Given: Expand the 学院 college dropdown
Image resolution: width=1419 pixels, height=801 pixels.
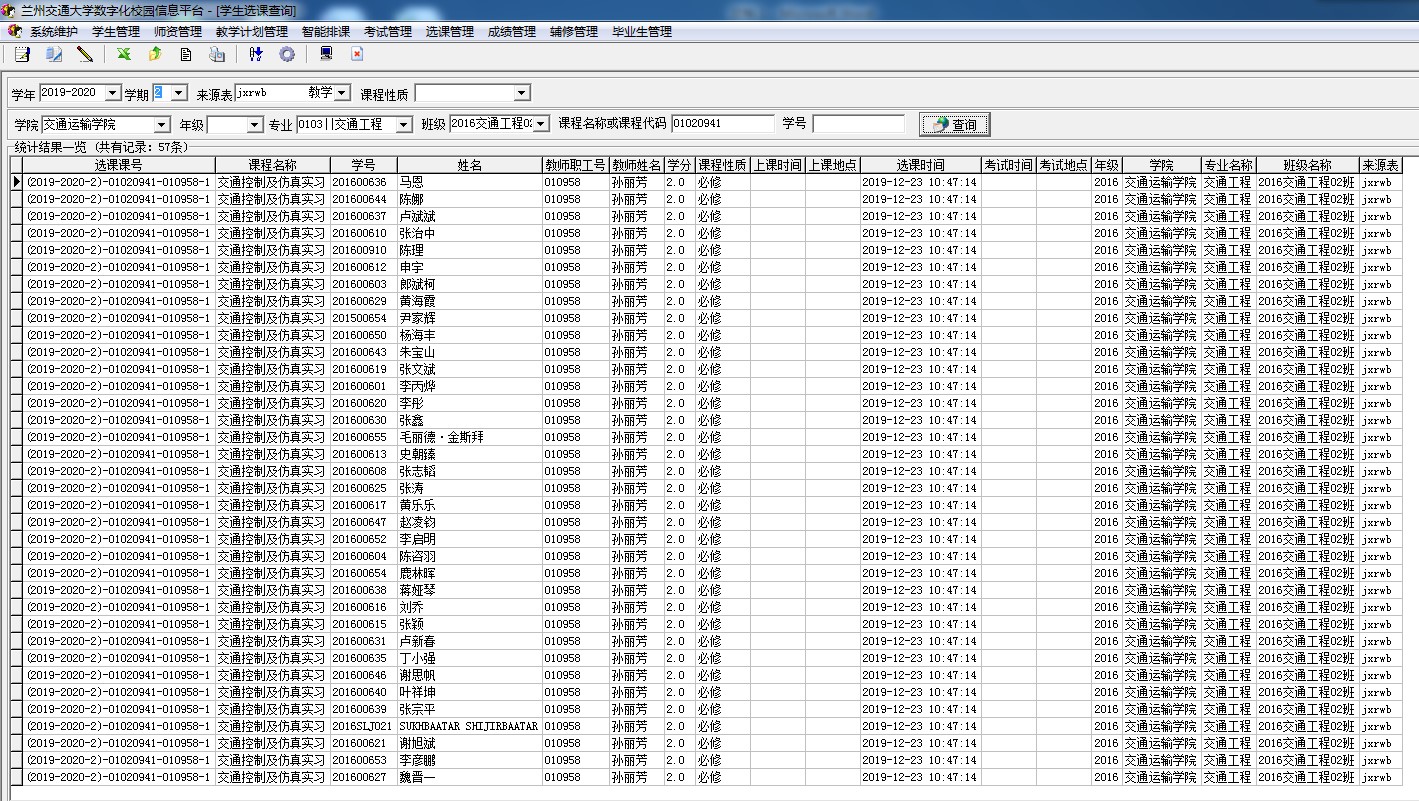Looking at the screenshot, I should 162,125.
